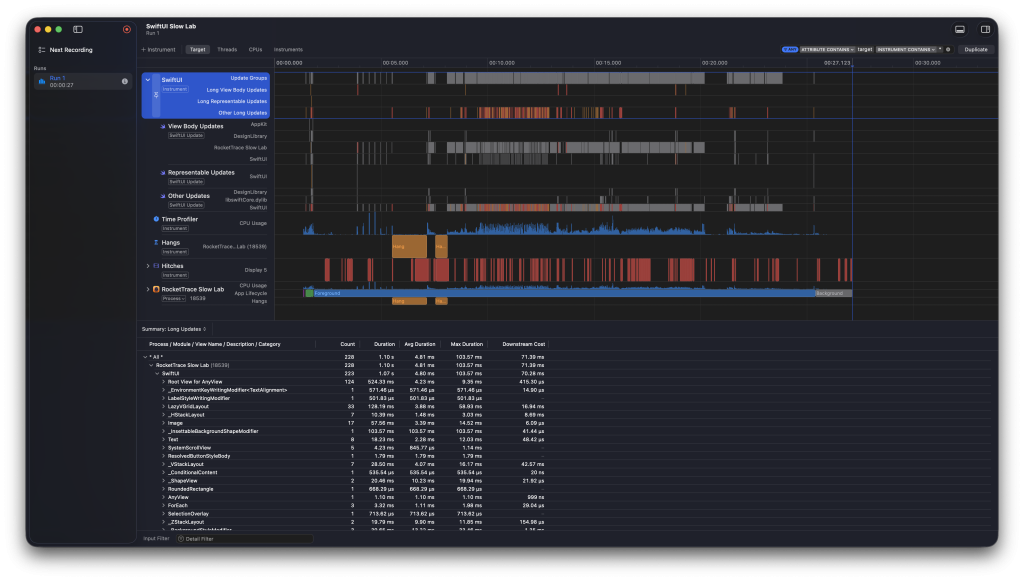Click the filter bar settings circle icon

tap(948, 50)
